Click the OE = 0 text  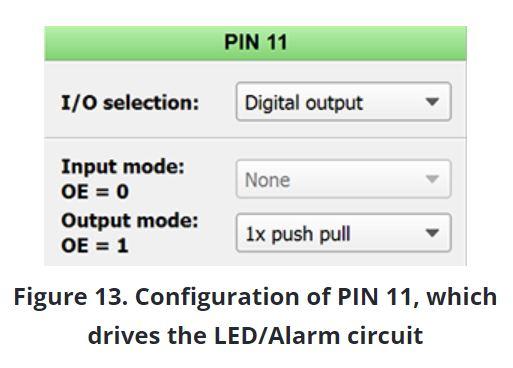pyautogui.click(x=95, y=192)
